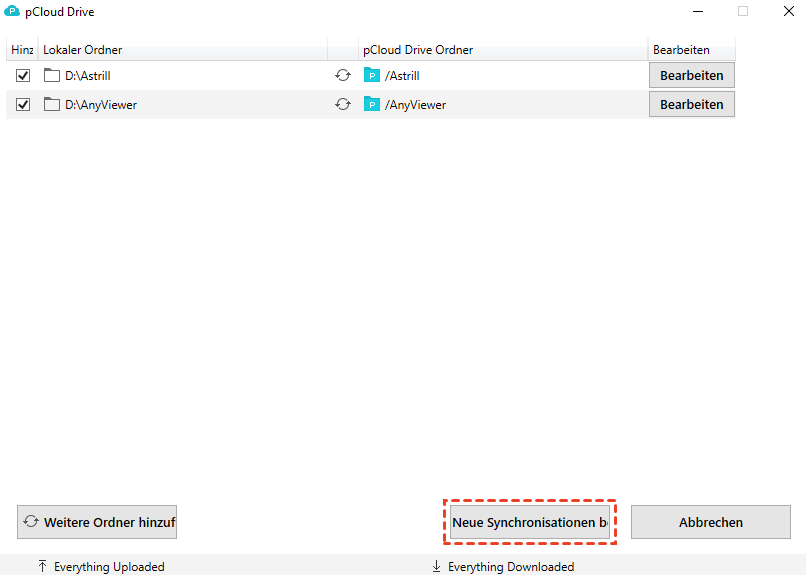Screen dimensions: 806x575
Task: Click the sync arrows icon in the AnyViewer row
Action: point(343,104)
